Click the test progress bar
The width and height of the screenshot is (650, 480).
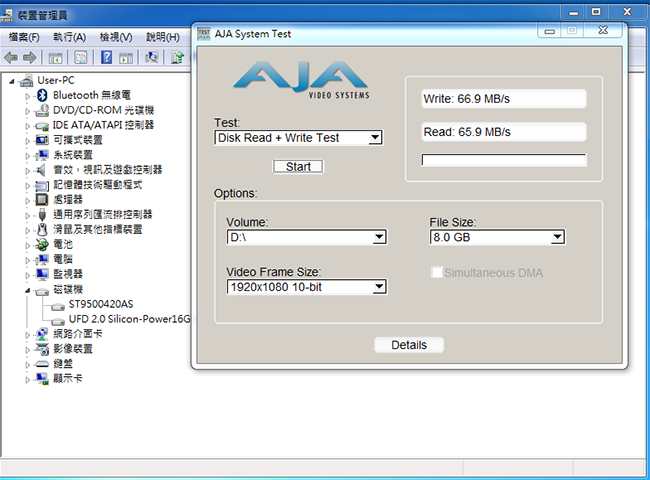pyautogui.click(x=504, y=160)
